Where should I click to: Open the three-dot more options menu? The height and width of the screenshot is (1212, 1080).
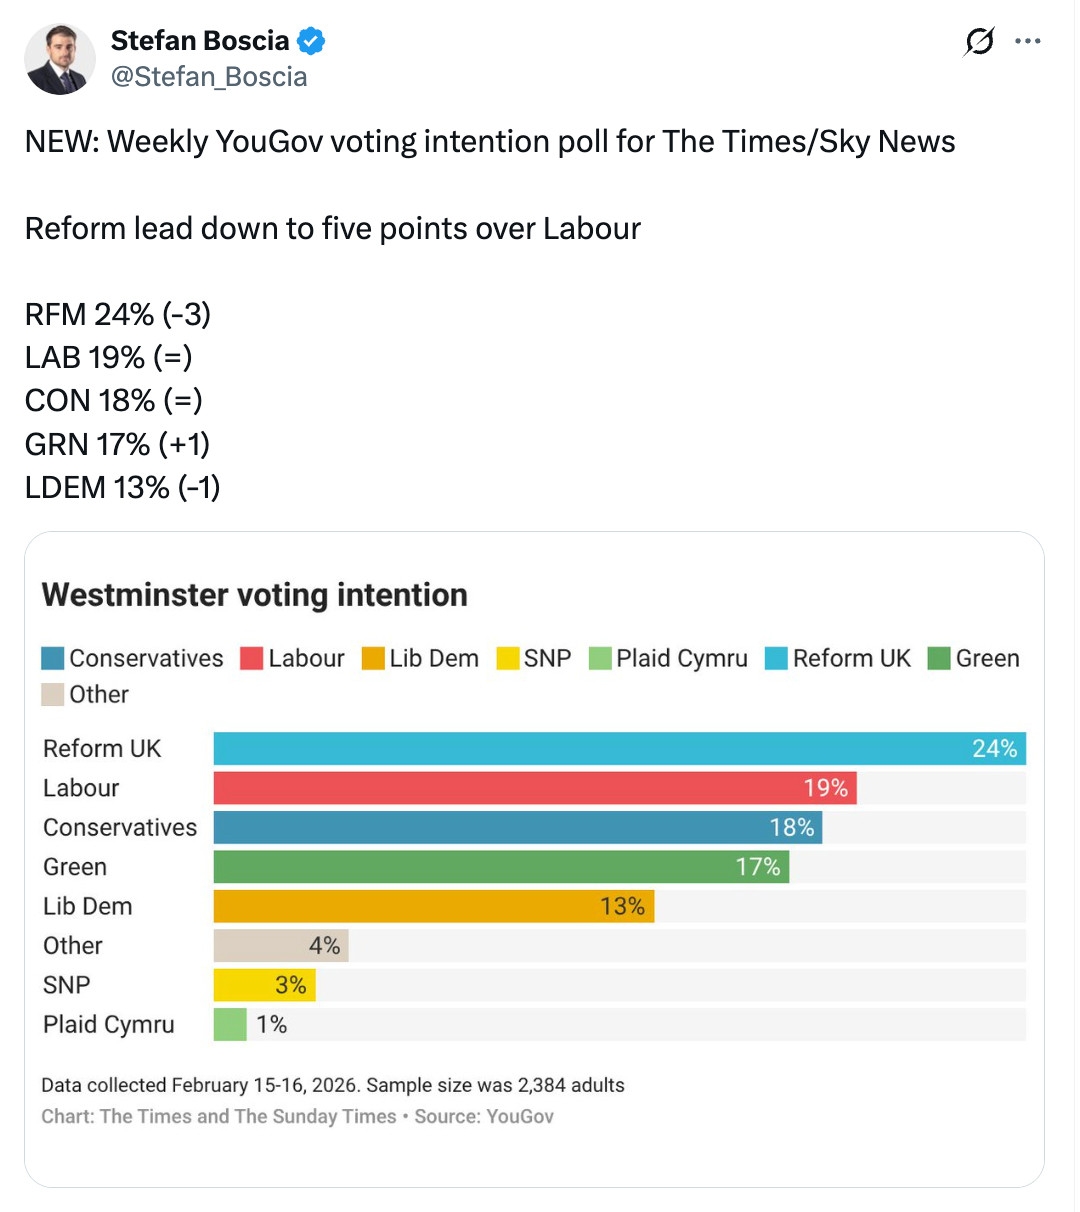click(1028, 41)
